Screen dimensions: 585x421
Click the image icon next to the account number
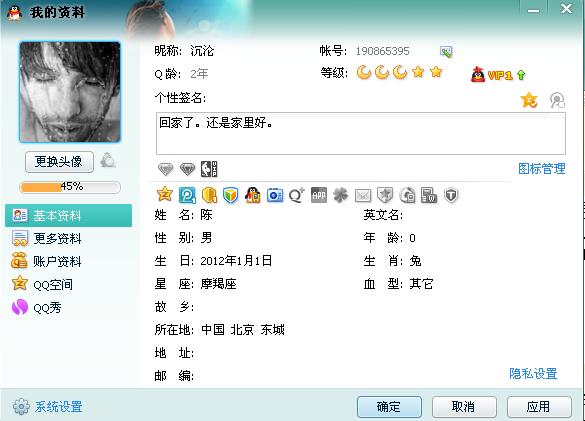(446, 52)
